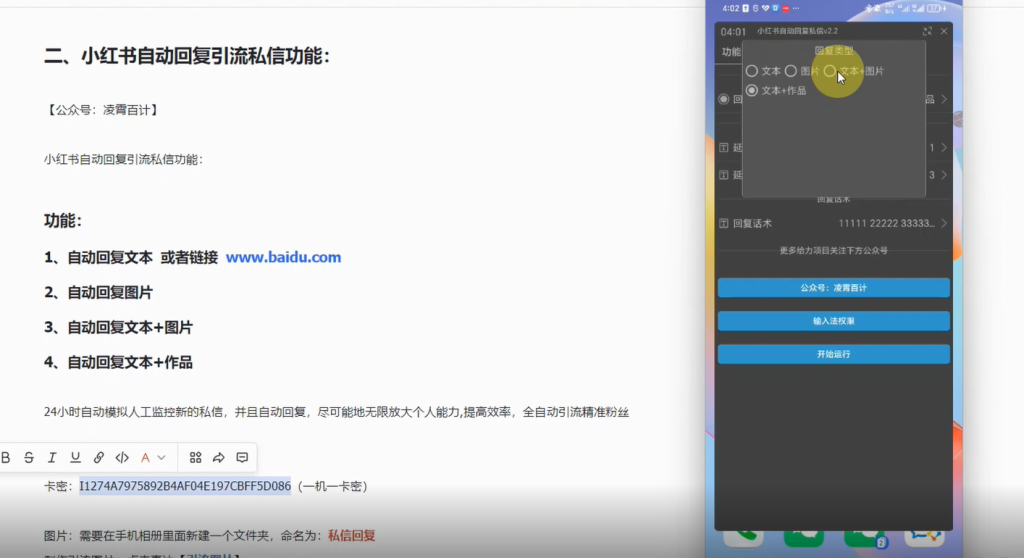Expand the delay row showing value 3
The height and width of the screenshot is (558, 1024).
tap(942, 175)
